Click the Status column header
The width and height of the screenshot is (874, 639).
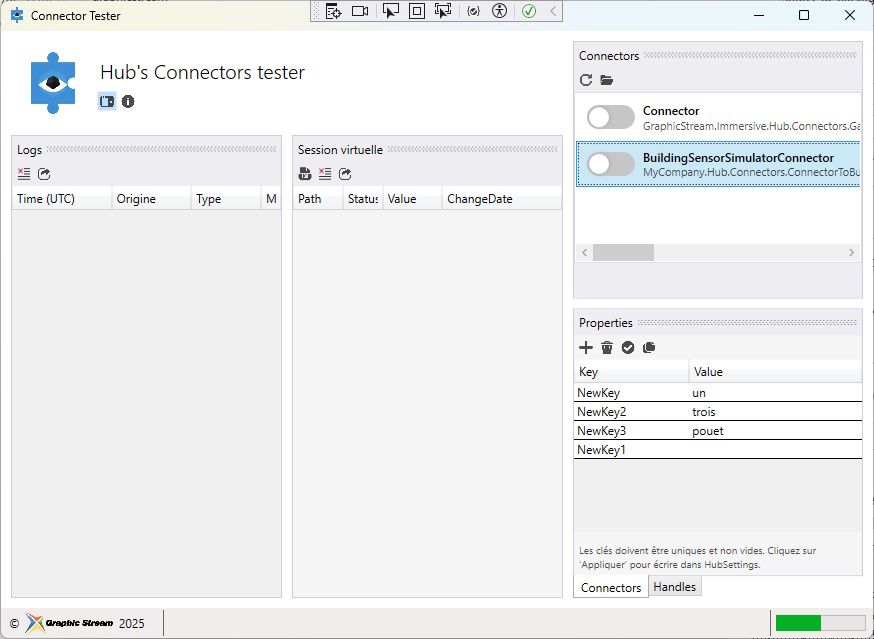pyautogui.click(x=362, y=199)
